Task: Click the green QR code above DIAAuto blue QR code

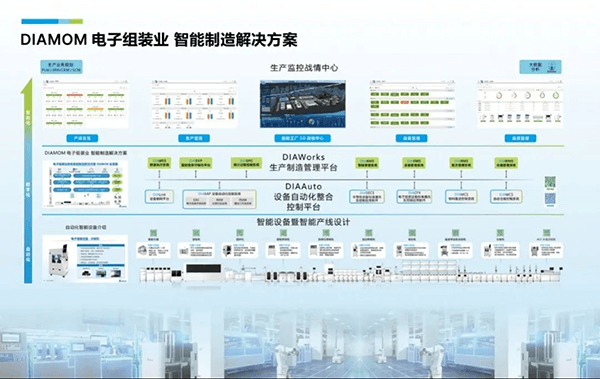Action: click(550, 182)
